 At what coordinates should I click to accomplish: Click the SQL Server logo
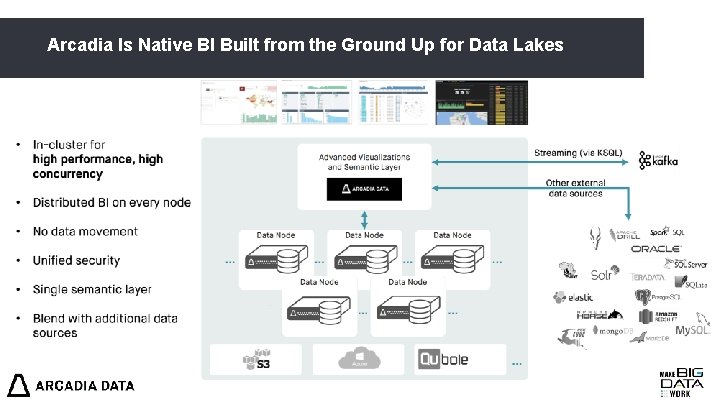[x=686, y=264]
